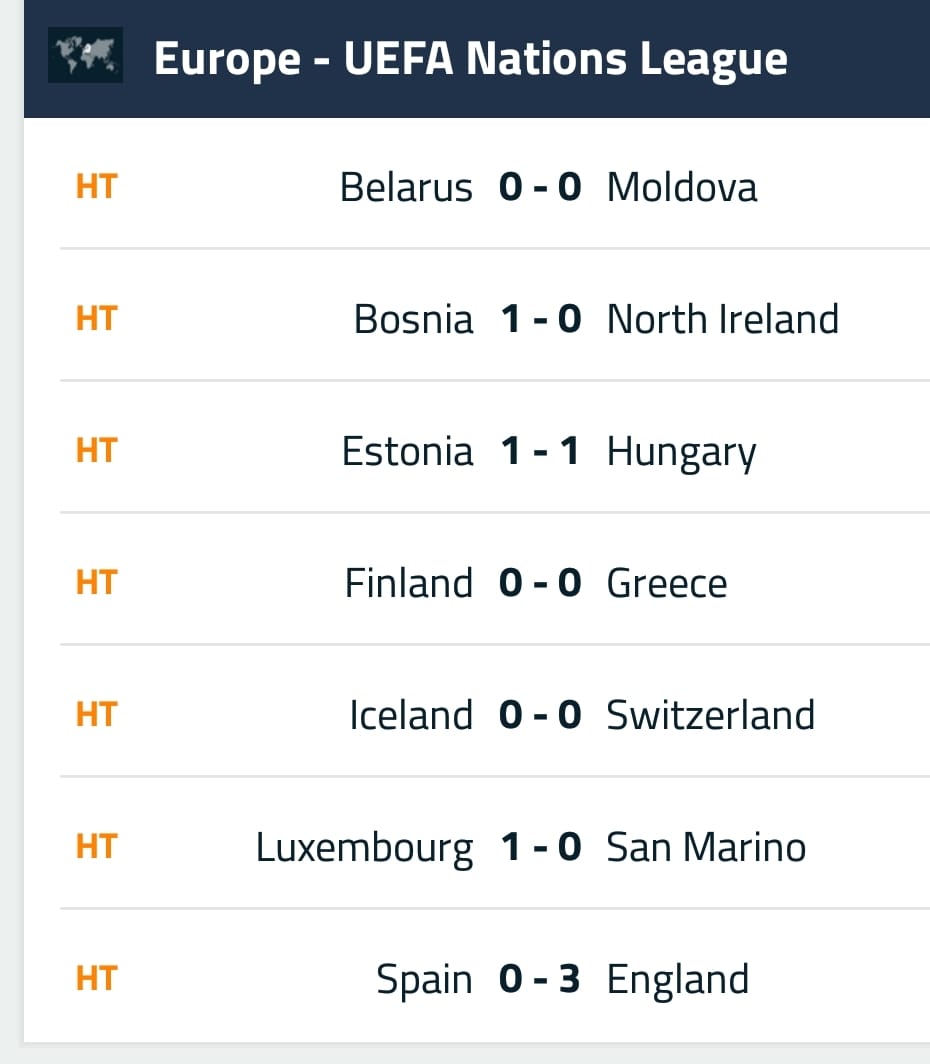Open Finland vs Greece 0 - 0 score

click(540, 583)
